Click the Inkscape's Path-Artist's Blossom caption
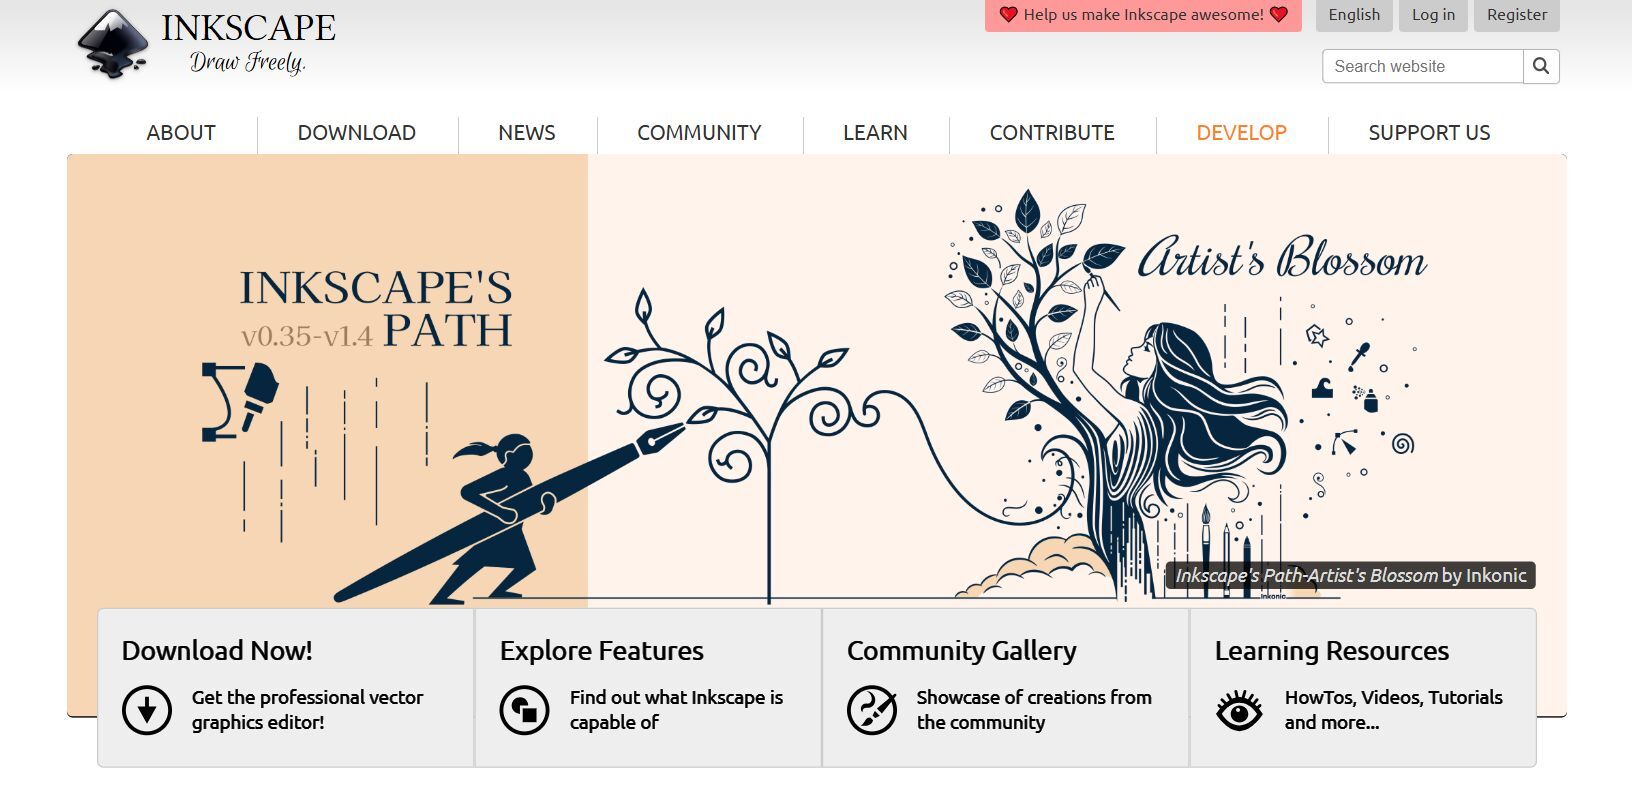The width and height of the screenshot is (1632, 802). (1350, 575)
